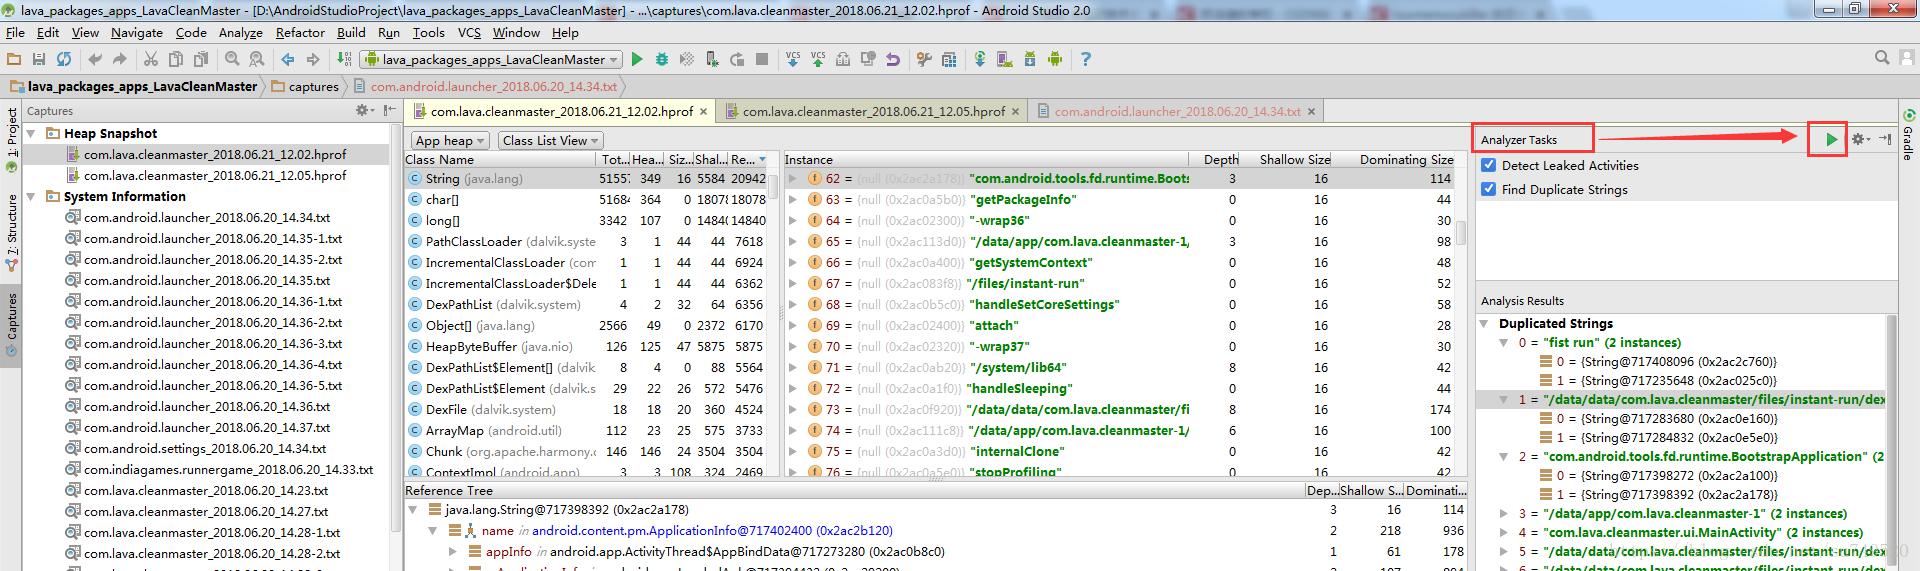1920x571 pixels.
Task: Run the app with the toolbar green arrow
Action: tap(637, 59)
